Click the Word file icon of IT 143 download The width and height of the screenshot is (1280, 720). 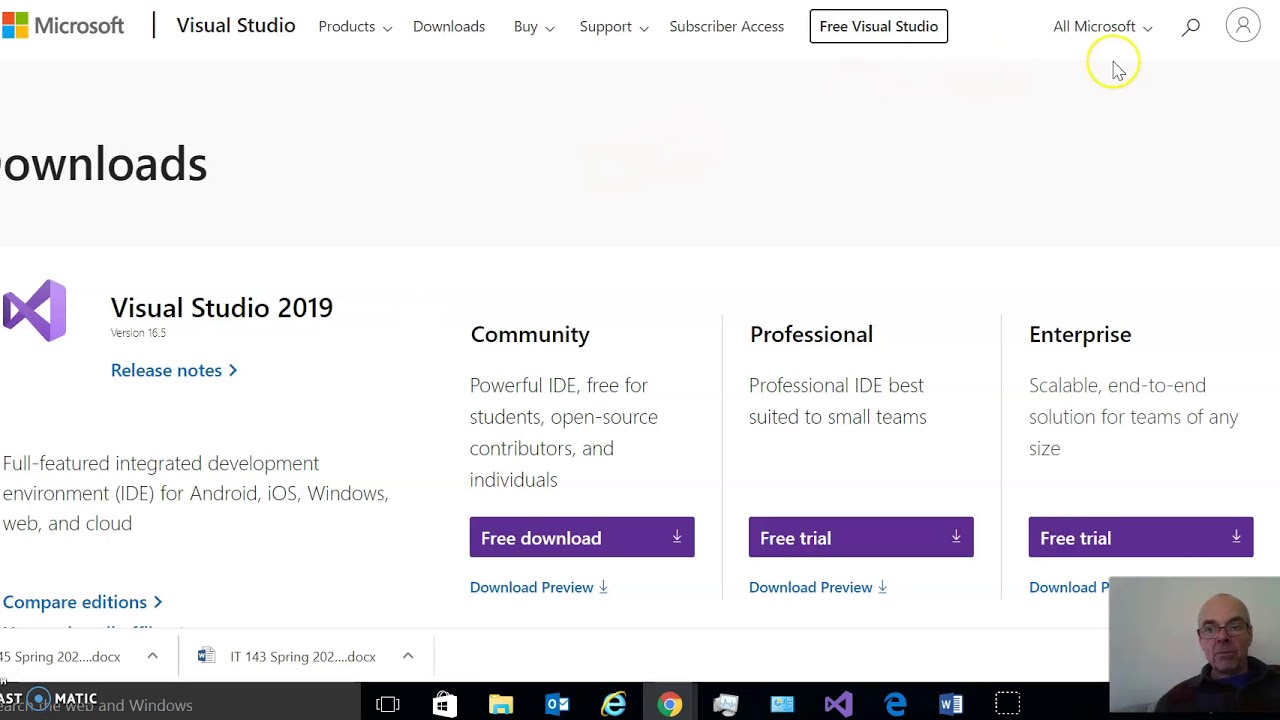click(x=206, y=656)
